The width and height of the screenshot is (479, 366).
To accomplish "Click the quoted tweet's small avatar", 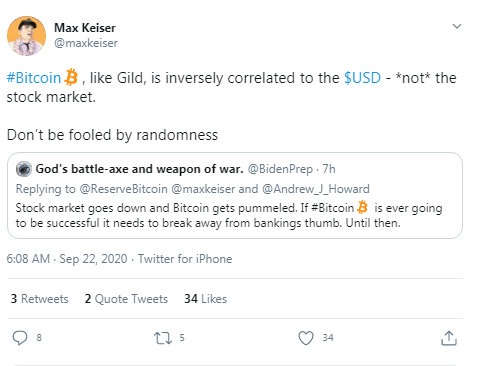I will 24,169.
